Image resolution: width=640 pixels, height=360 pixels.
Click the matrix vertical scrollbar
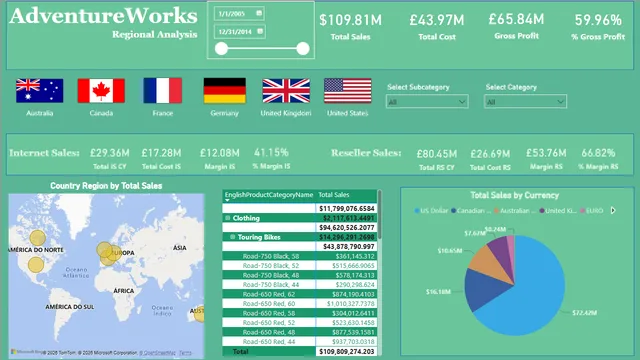pos(380,214)
